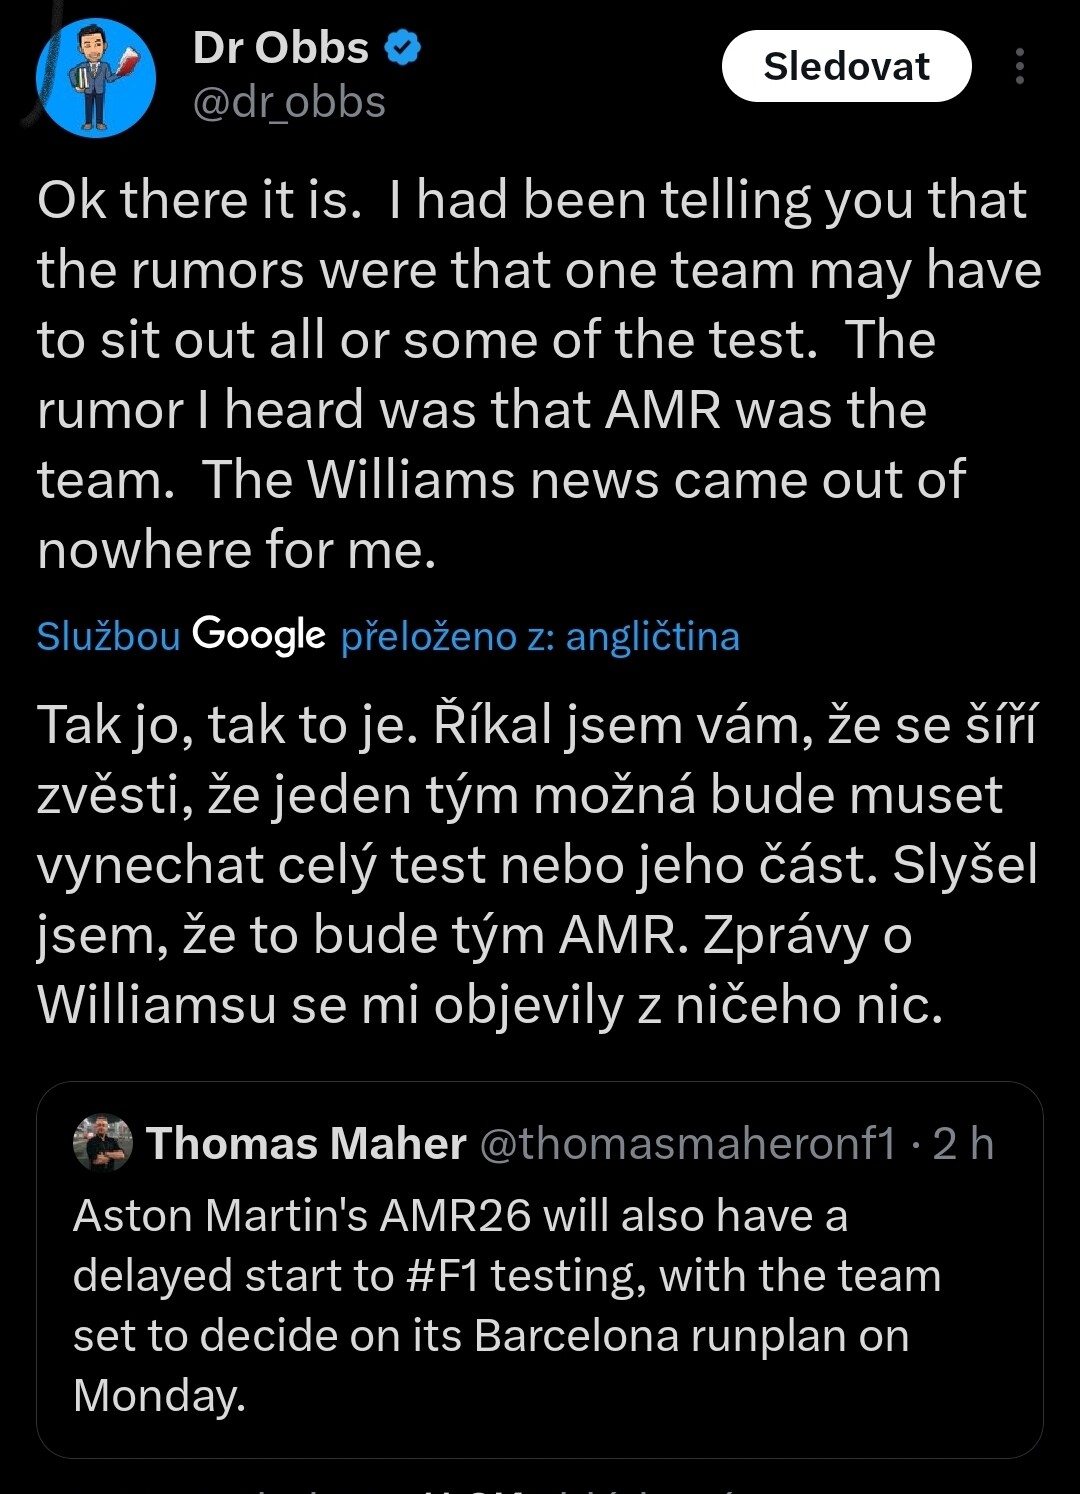Viewport: 1080px width, 1494px height.
Task: Click the blue verified badge
Action: point(402,47)
